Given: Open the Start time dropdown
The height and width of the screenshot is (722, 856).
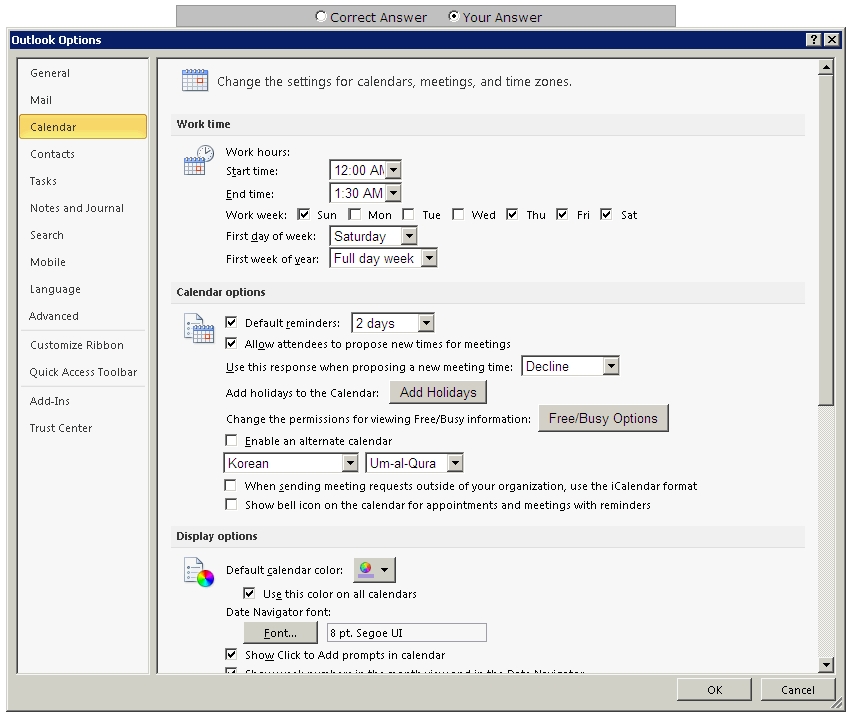Looking at the screenshot, I should (x=394, y=170).
